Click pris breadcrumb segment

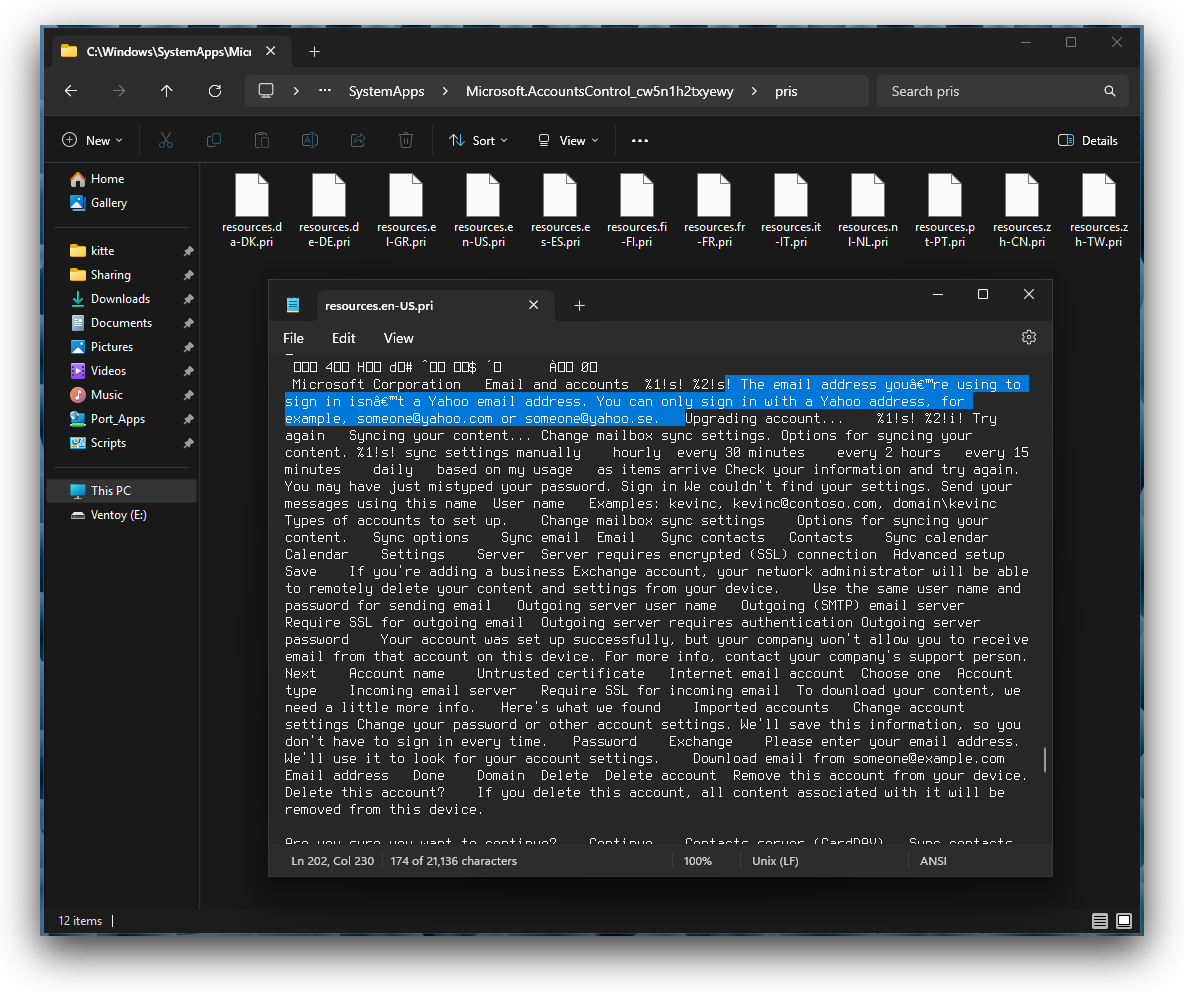pos(786,91)
